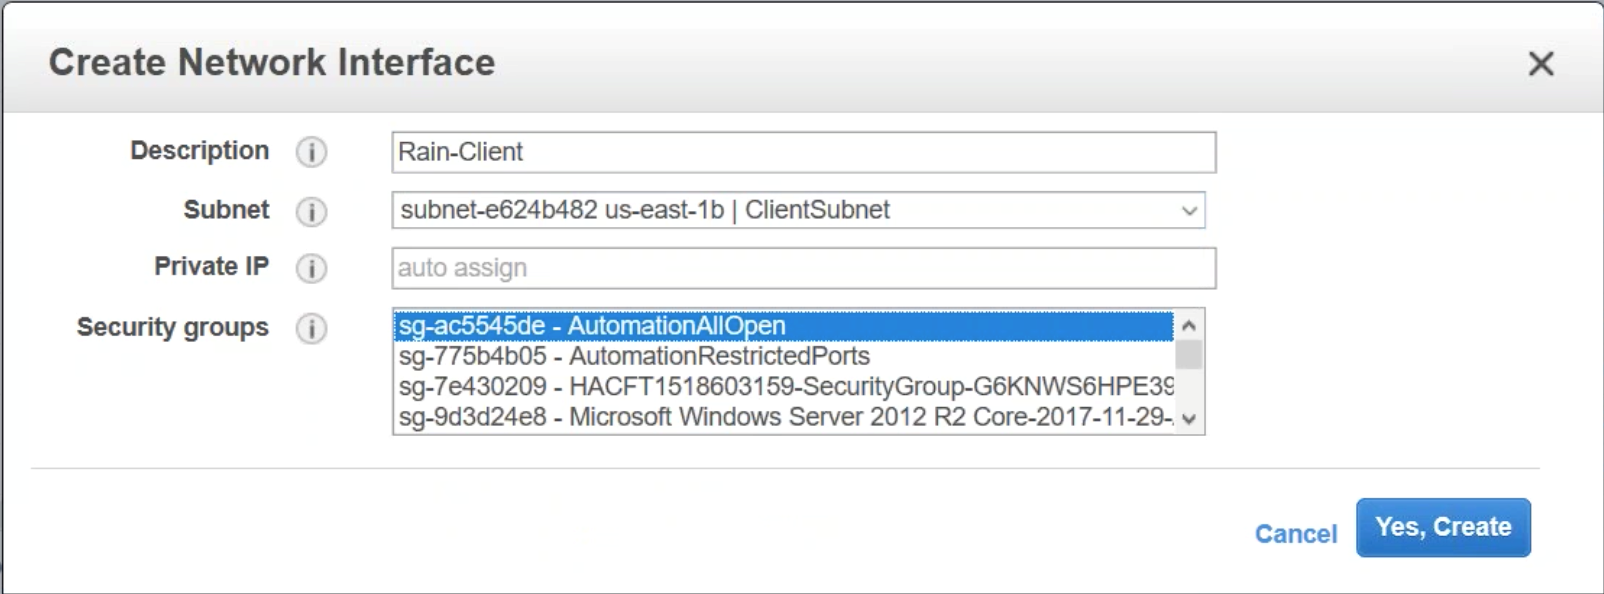Click the Subnet info icon
This screenshot has width=1604, height=594.
tap(311, 212)
